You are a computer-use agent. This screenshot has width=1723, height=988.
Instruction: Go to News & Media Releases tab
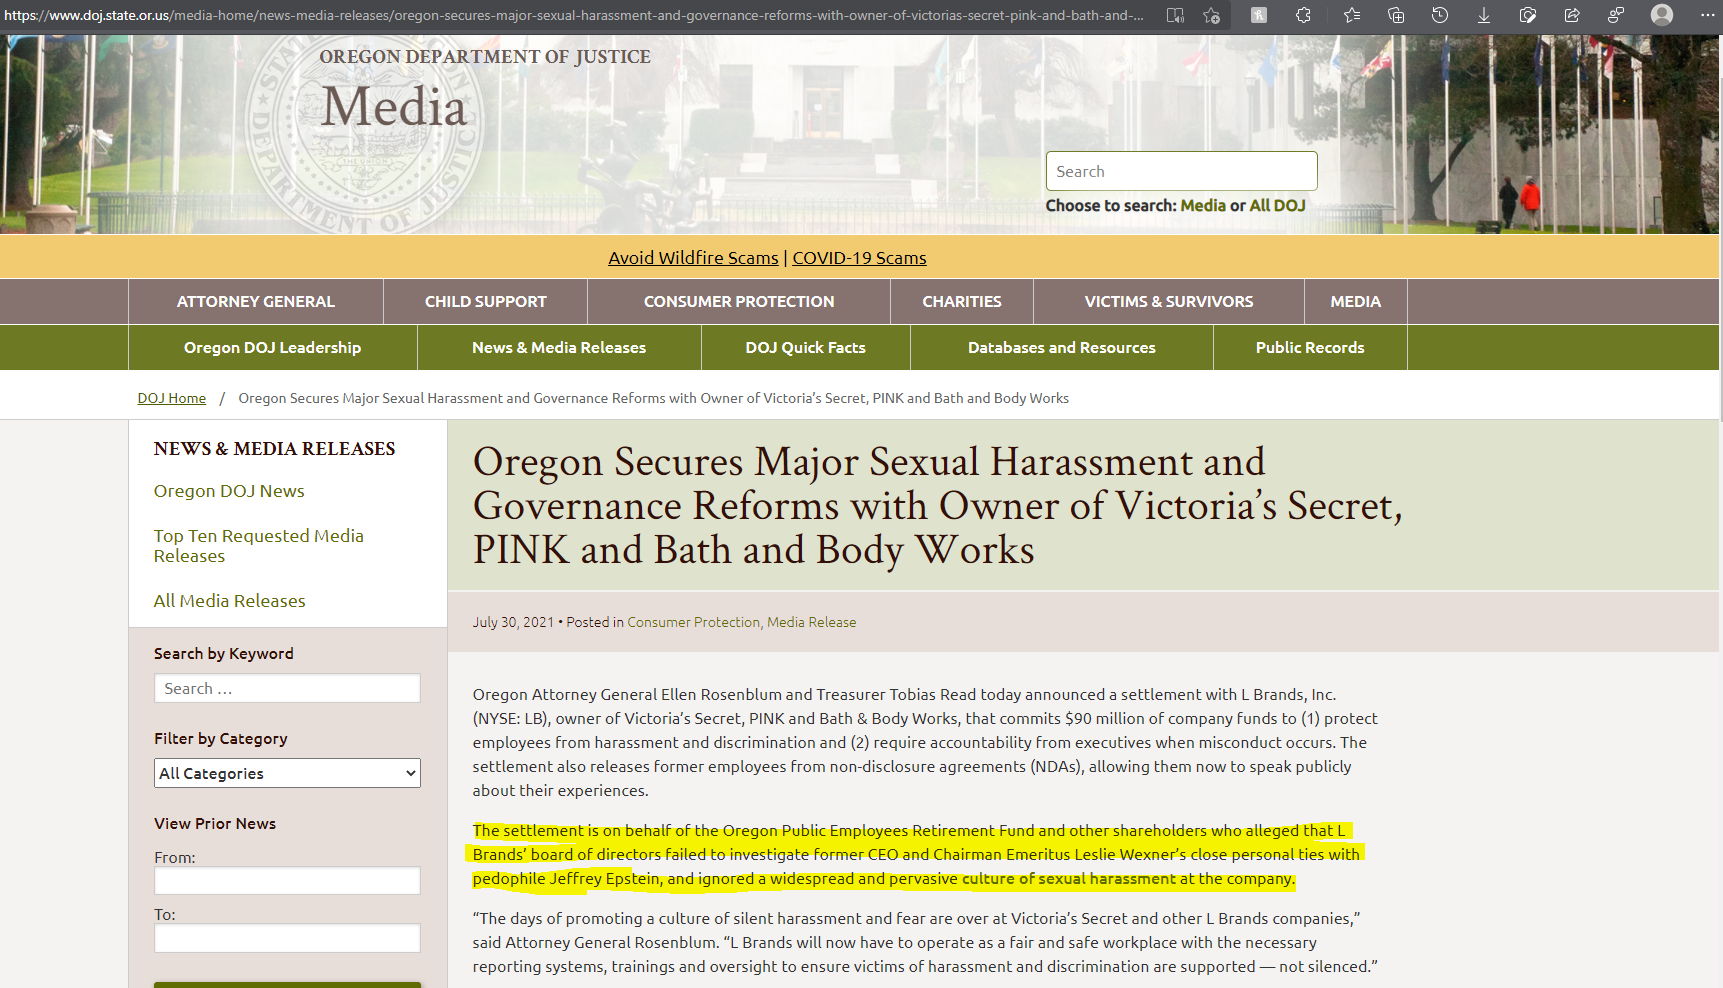coord(559,347)
